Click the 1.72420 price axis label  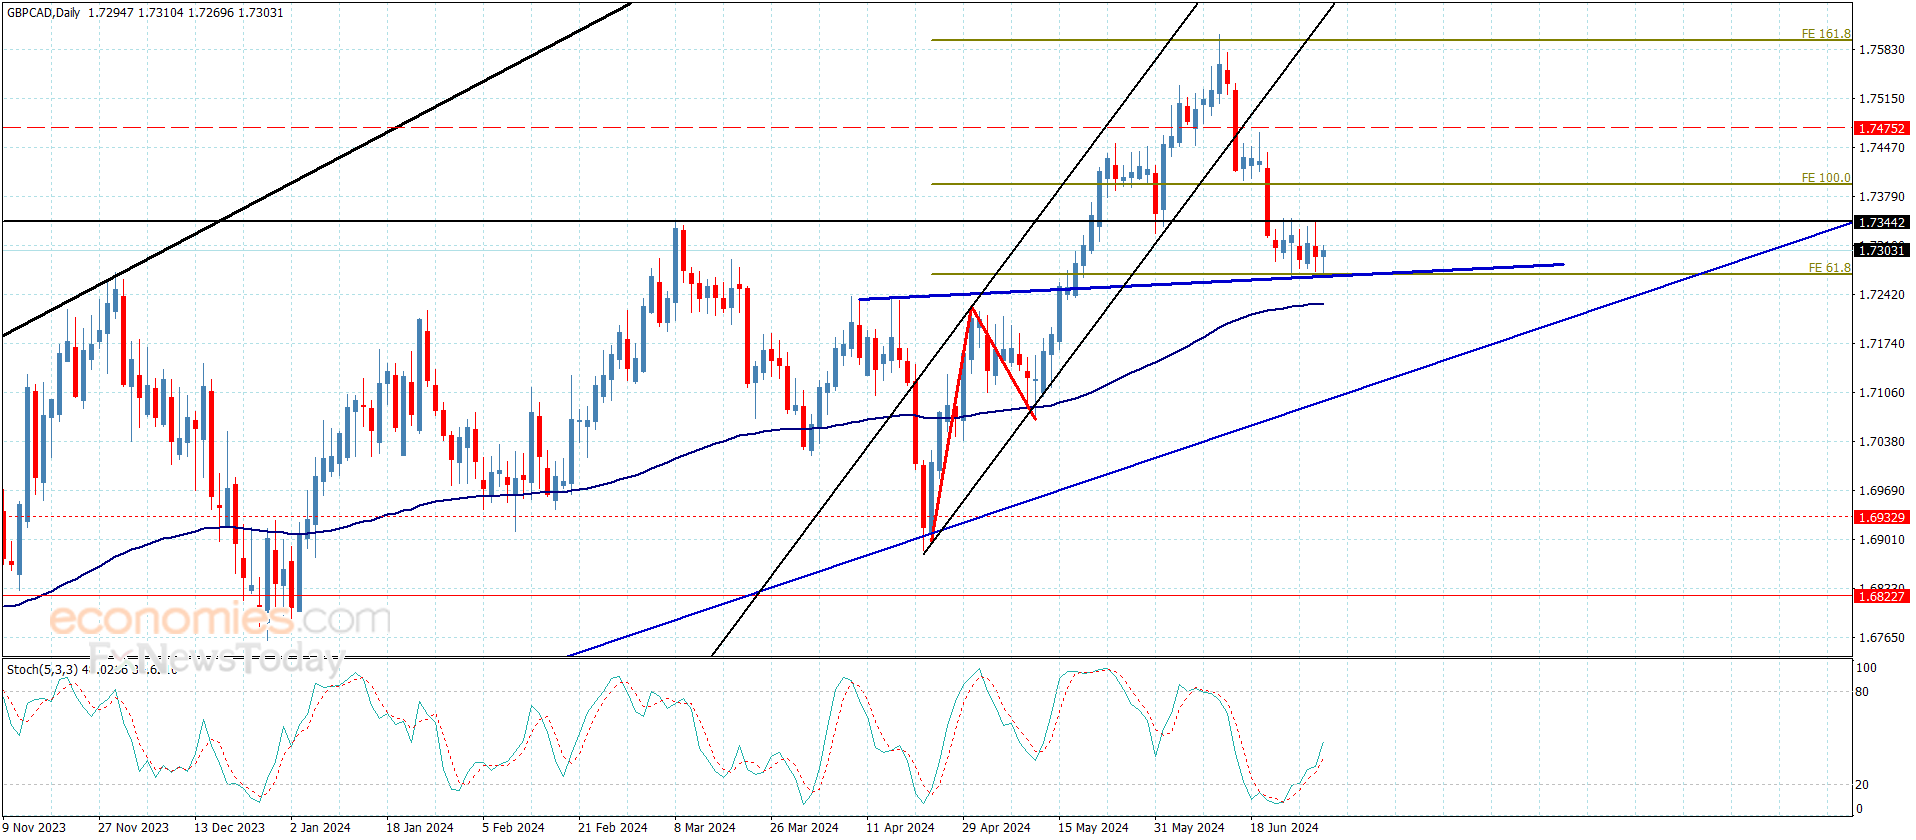tap(1881, 295)
